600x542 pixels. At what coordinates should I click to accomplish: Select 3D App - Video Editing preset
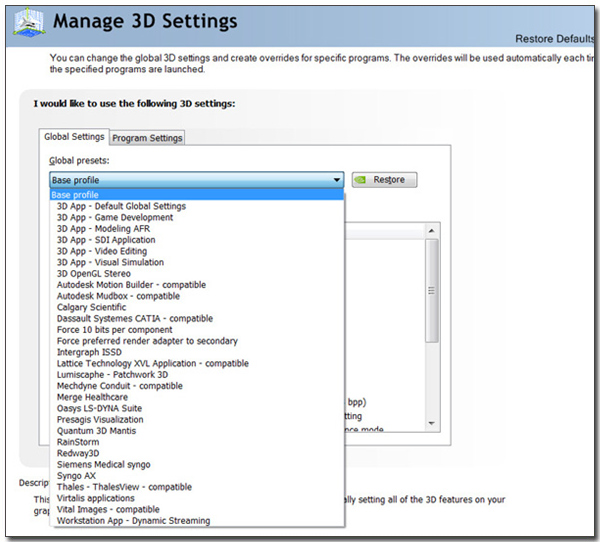click(x=197, y=251)
